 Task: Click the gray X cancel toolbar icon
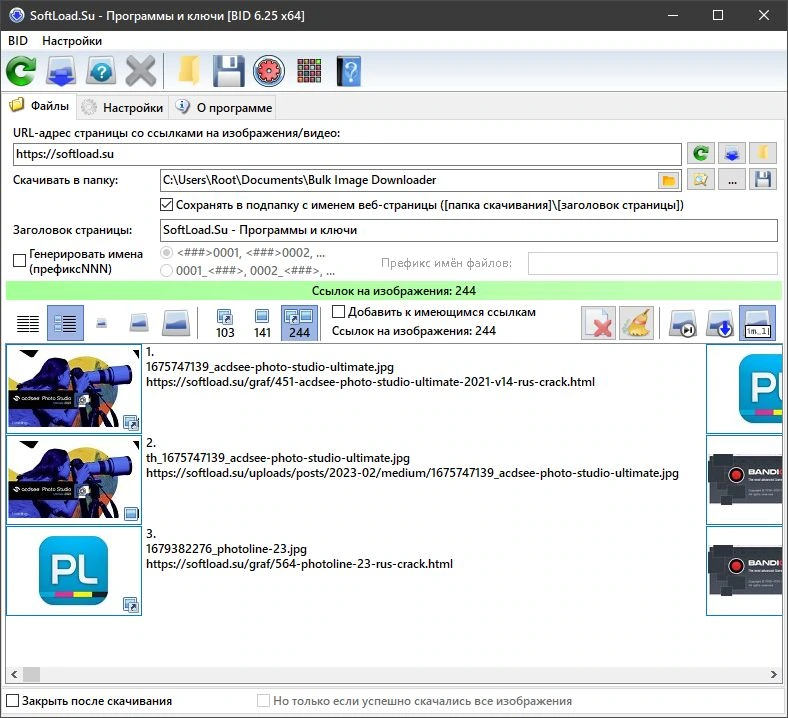[141, 71]
